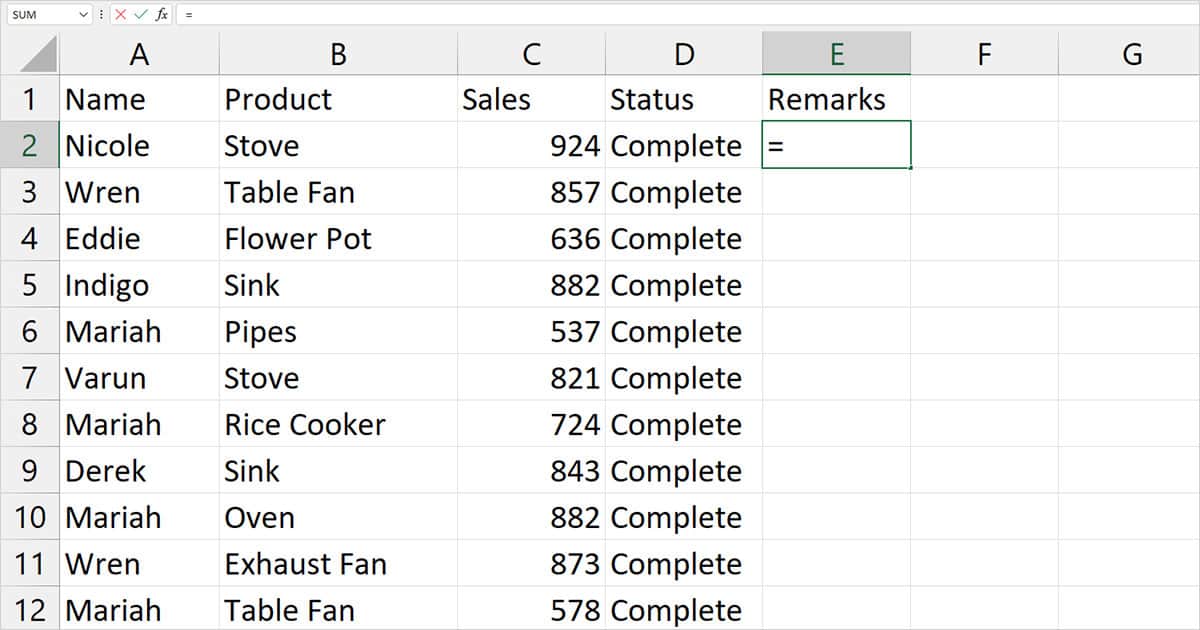Image resolution: width=1200 pixels, height=630 pixels.
Task: Select the Oven cell in row 10
Action: (x=338, y=517)
